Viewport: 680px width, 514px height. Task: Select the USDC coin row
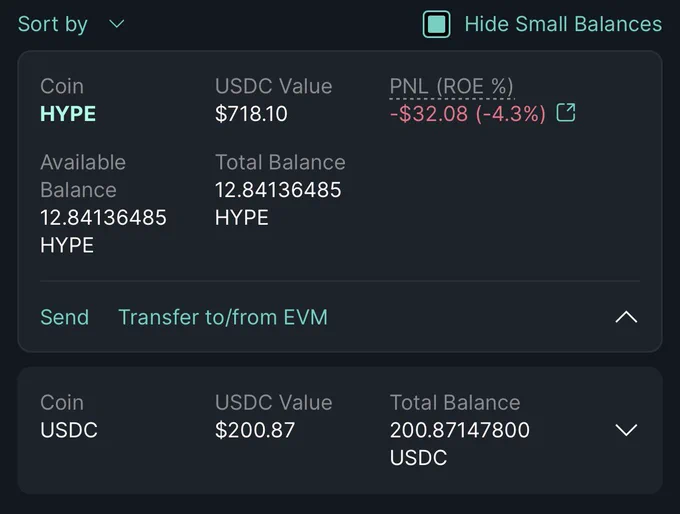[340, 430]
